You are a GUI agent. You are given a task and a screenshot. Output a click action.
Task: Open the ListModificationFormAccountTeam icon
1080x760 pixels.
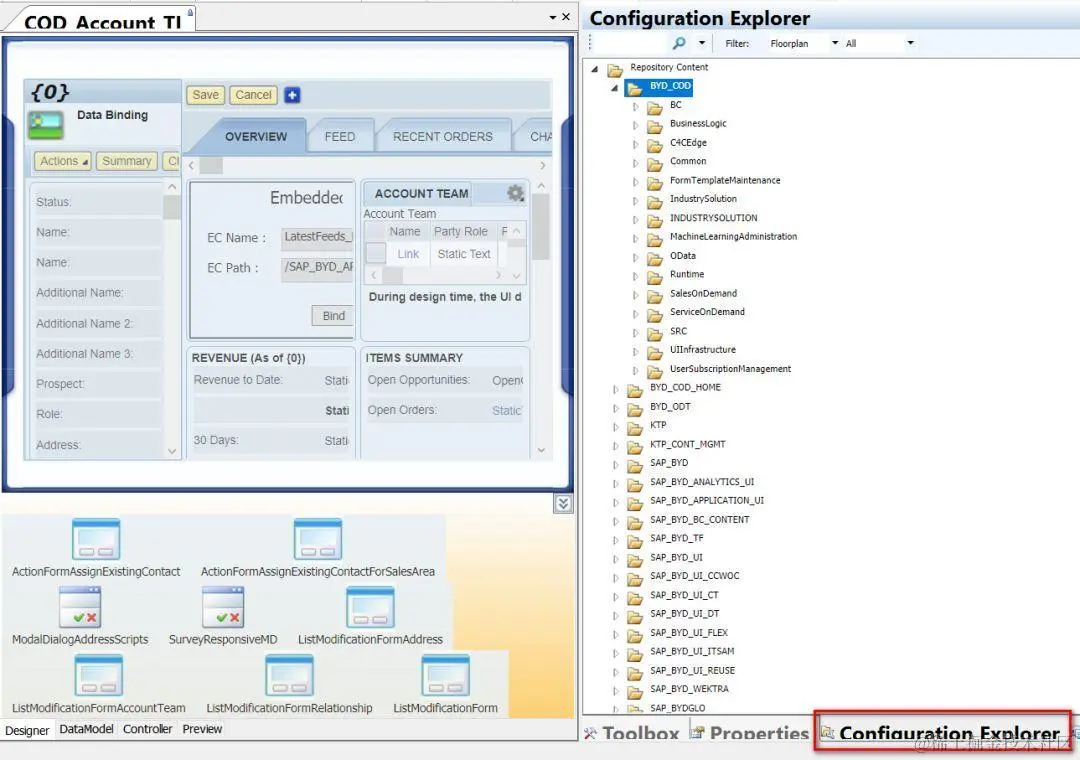(x=98, y=675)
